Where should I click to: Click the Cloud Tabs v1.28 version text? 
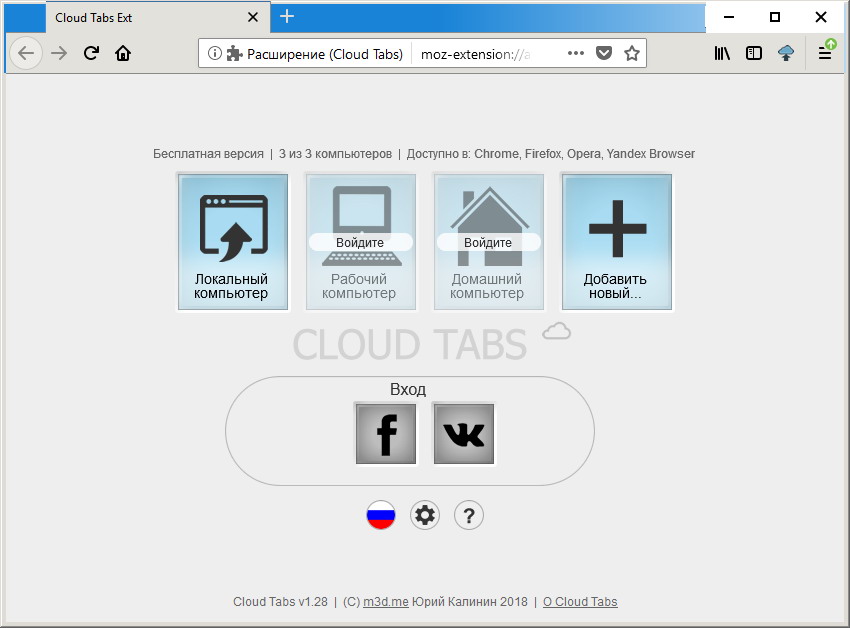coord(280,602)
